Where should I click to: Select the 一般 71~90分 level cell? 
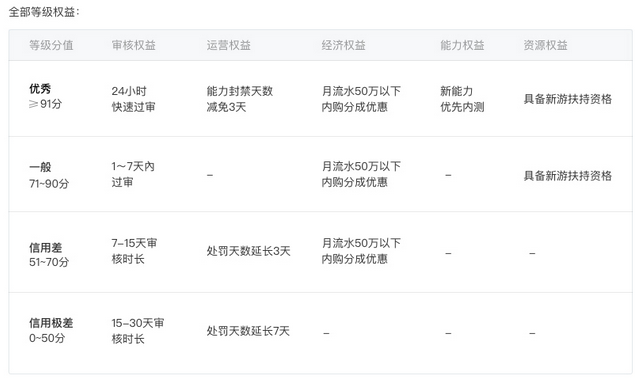[49, 175]
